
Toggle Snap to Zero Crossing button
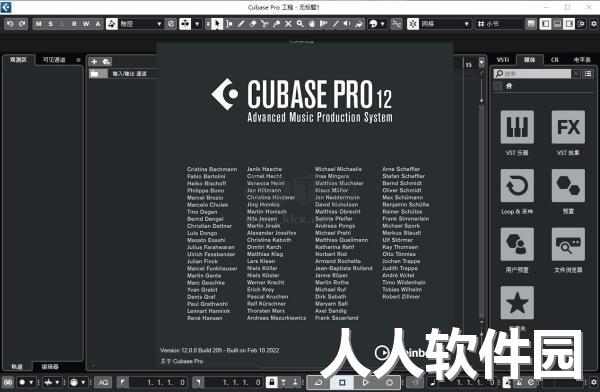396,24
